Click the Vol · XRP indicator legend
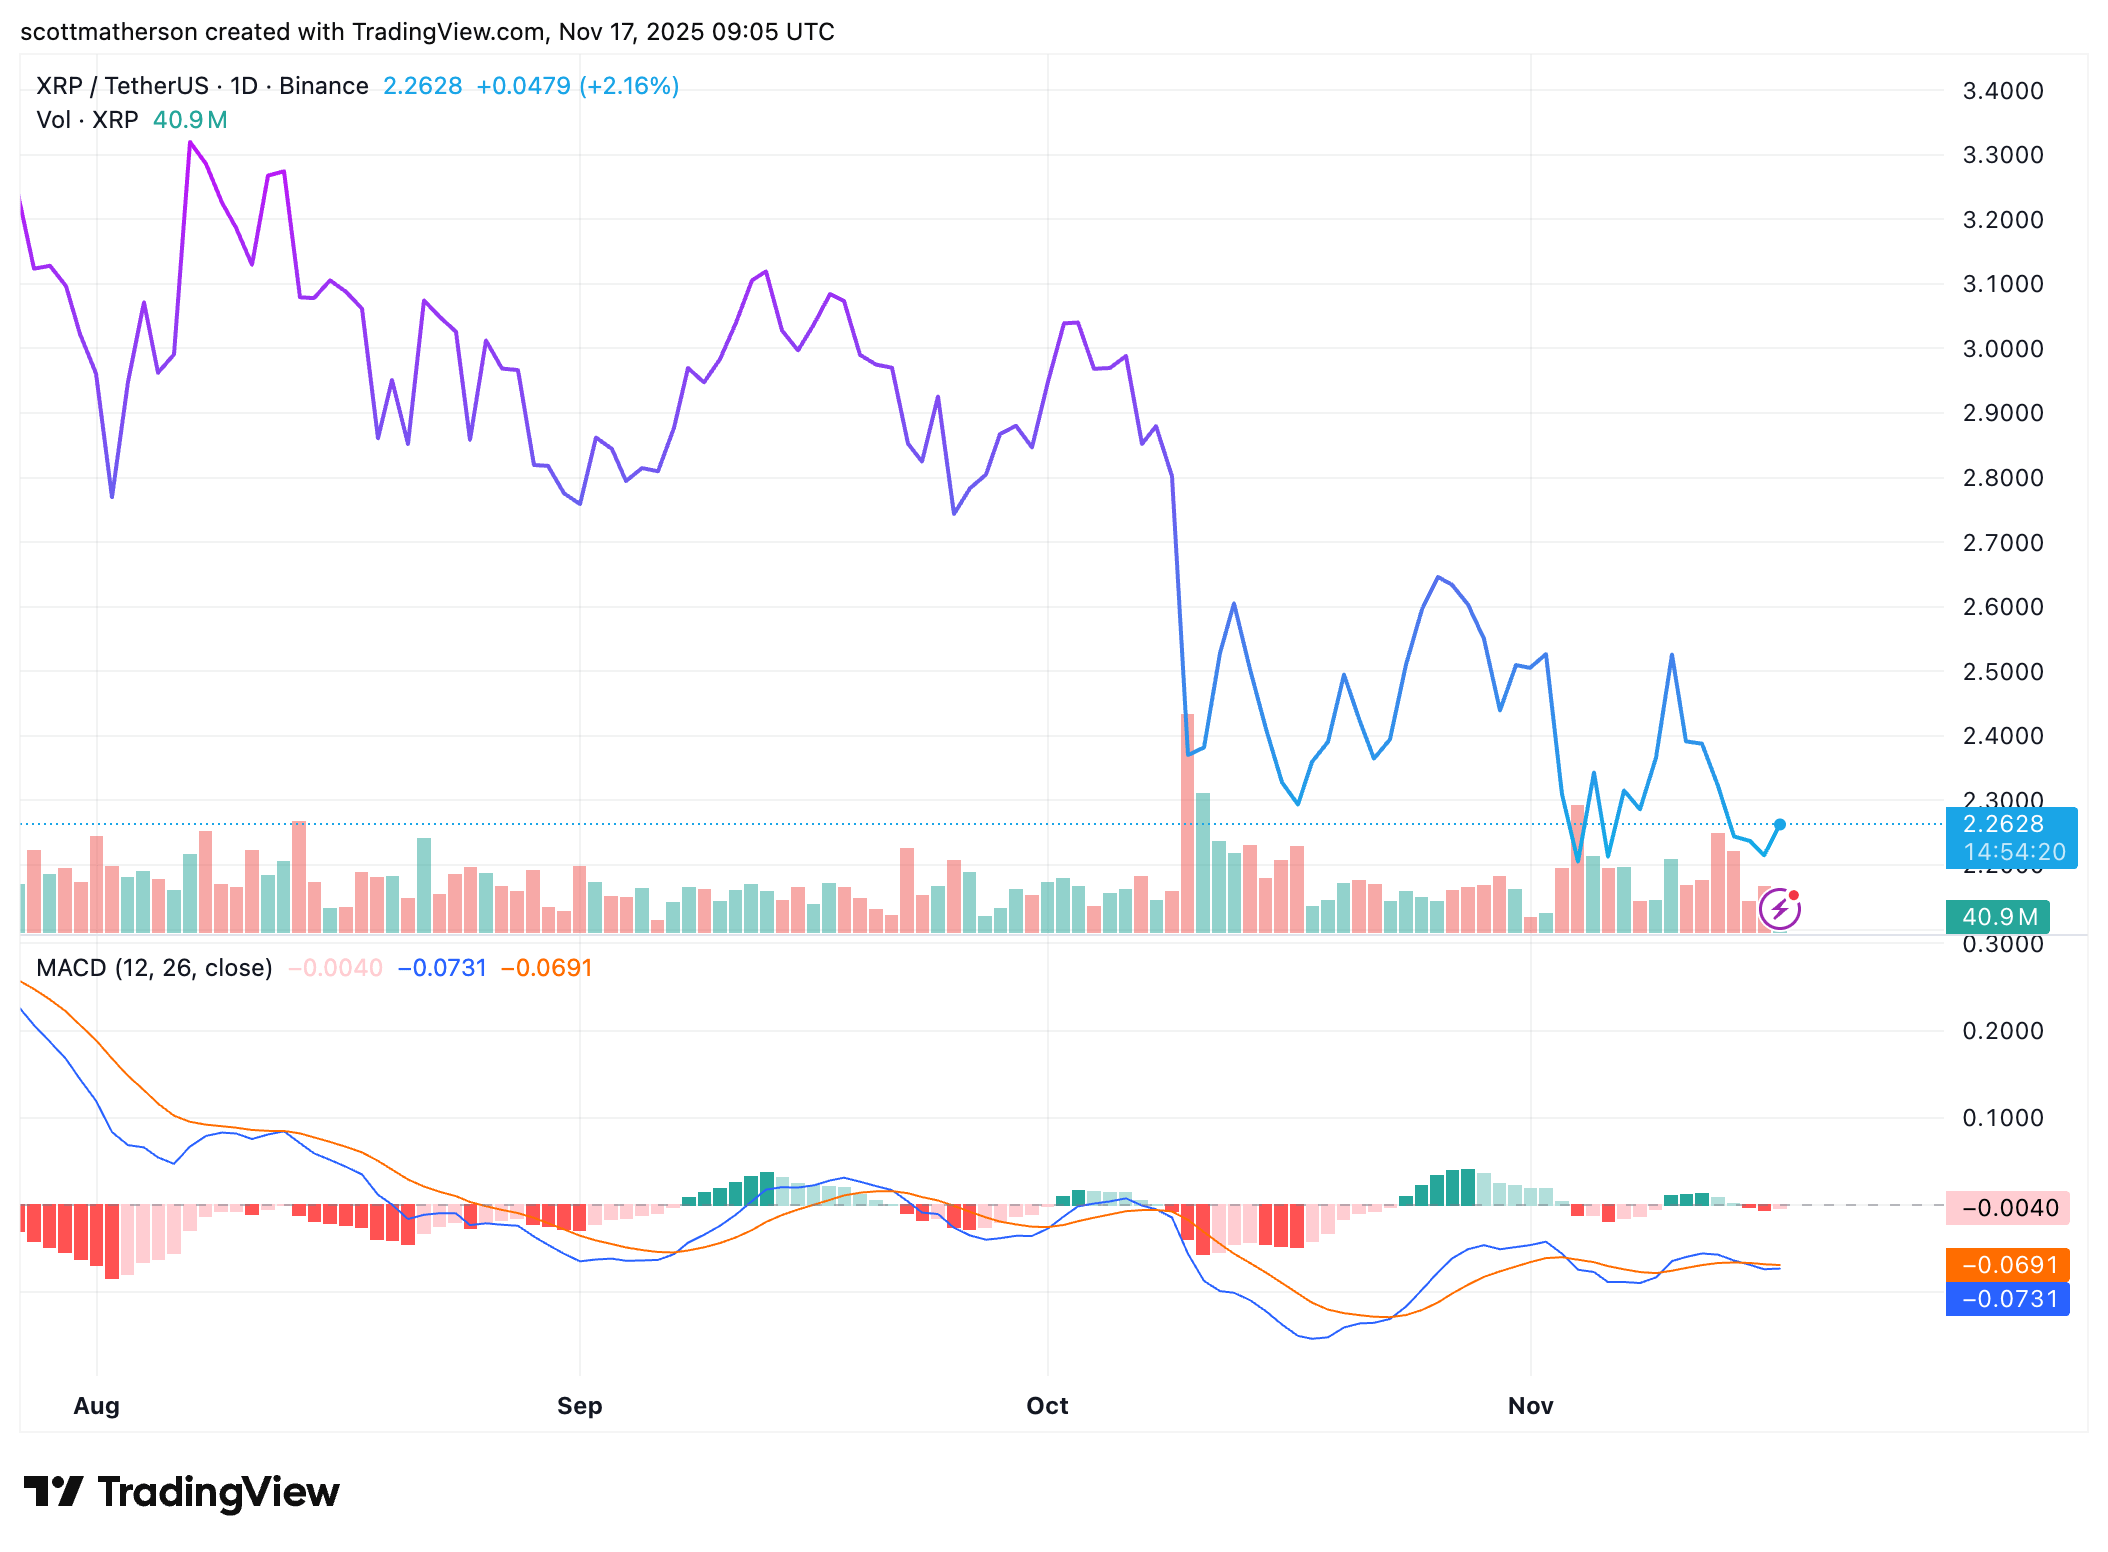The width and height of the screenshot is (2108, 1552). [87, 120]
